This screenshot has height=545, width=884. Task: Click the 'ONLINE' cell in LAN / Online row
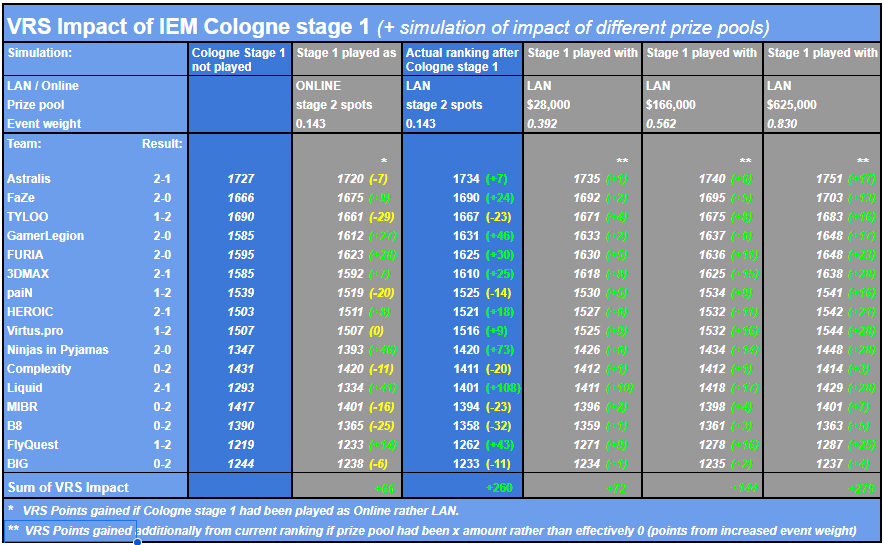point(319,86)
